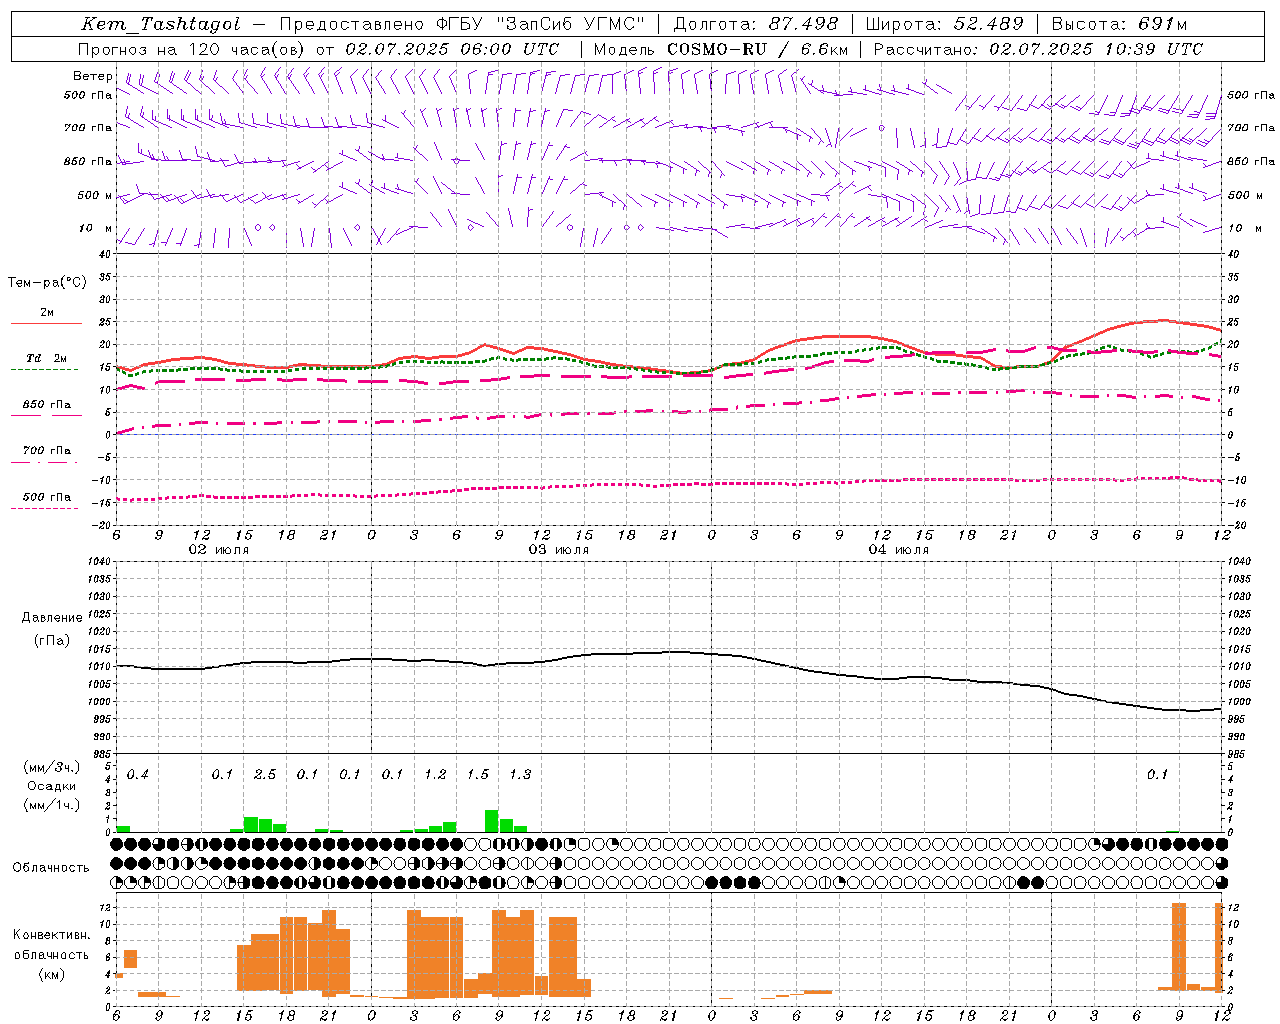The height and width of the screenshot is (1024, 1280).
Task: Click the Облачность cloud cover label
Action: tap(51, 868)
